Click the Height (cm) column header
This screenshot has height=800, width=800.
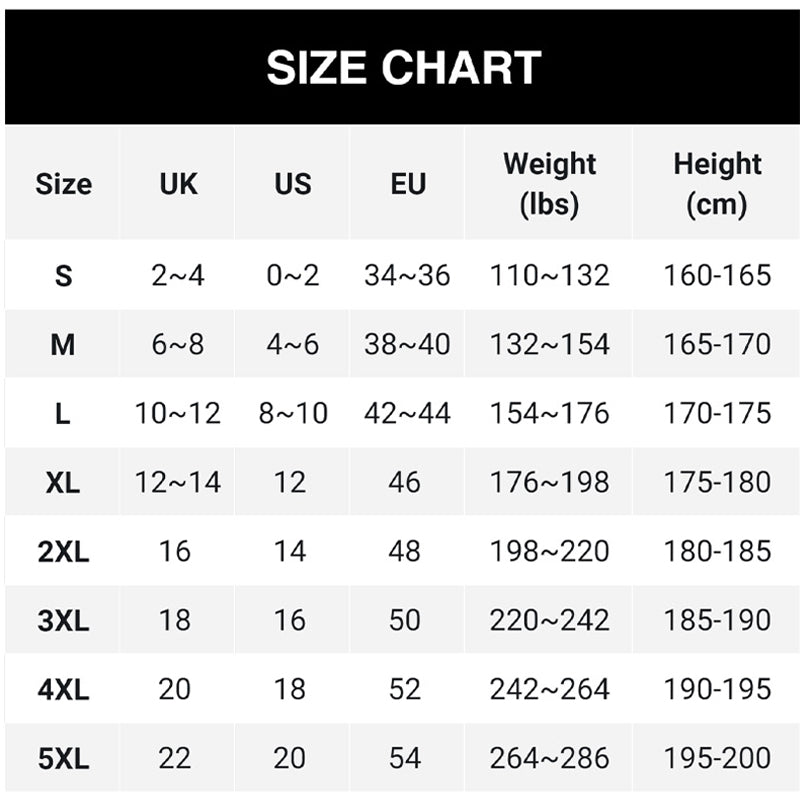pyautogui.click(x=717, y=184)
